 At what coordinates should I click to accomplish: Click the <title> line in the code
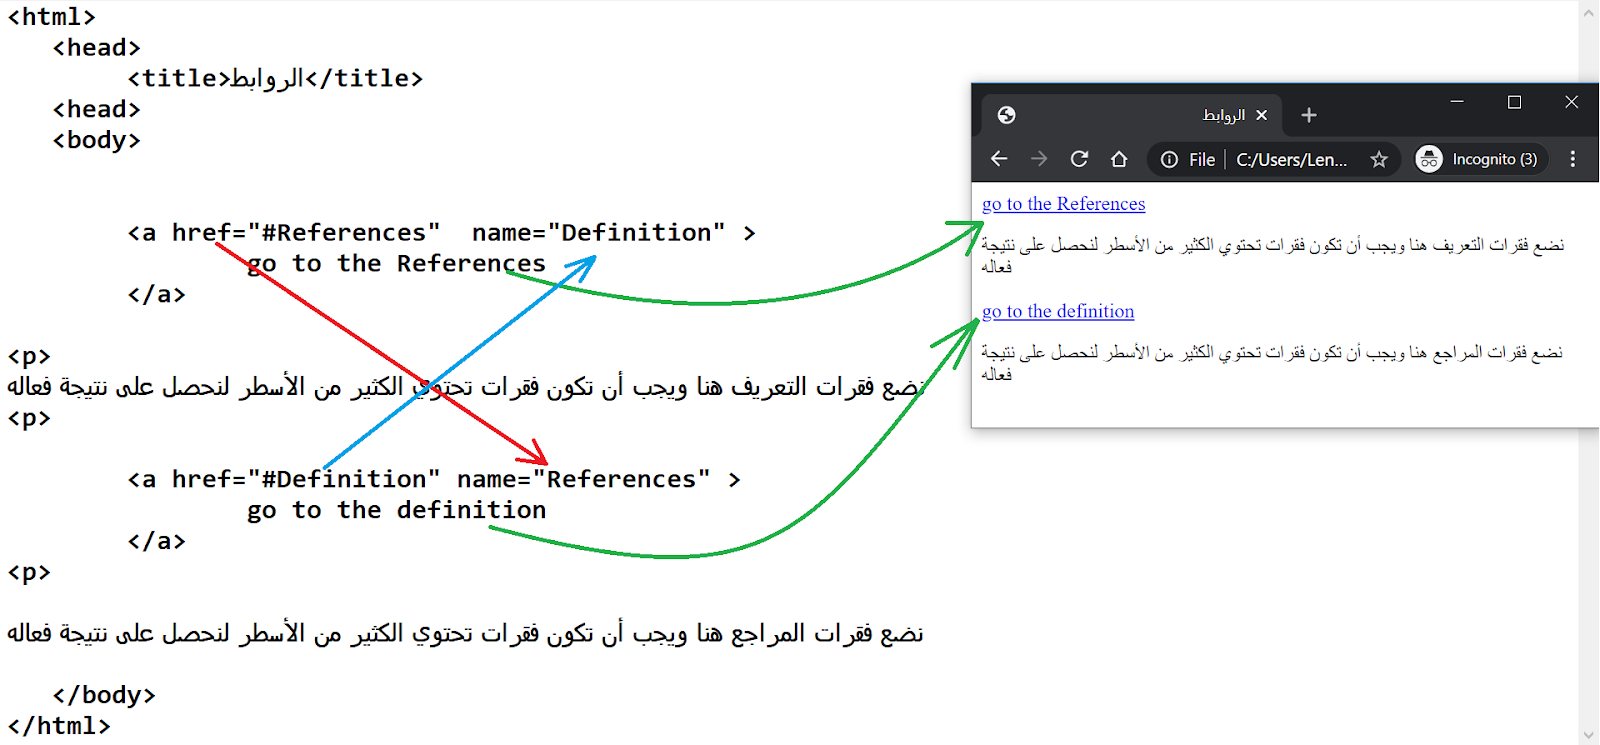[x=275, y=78]
